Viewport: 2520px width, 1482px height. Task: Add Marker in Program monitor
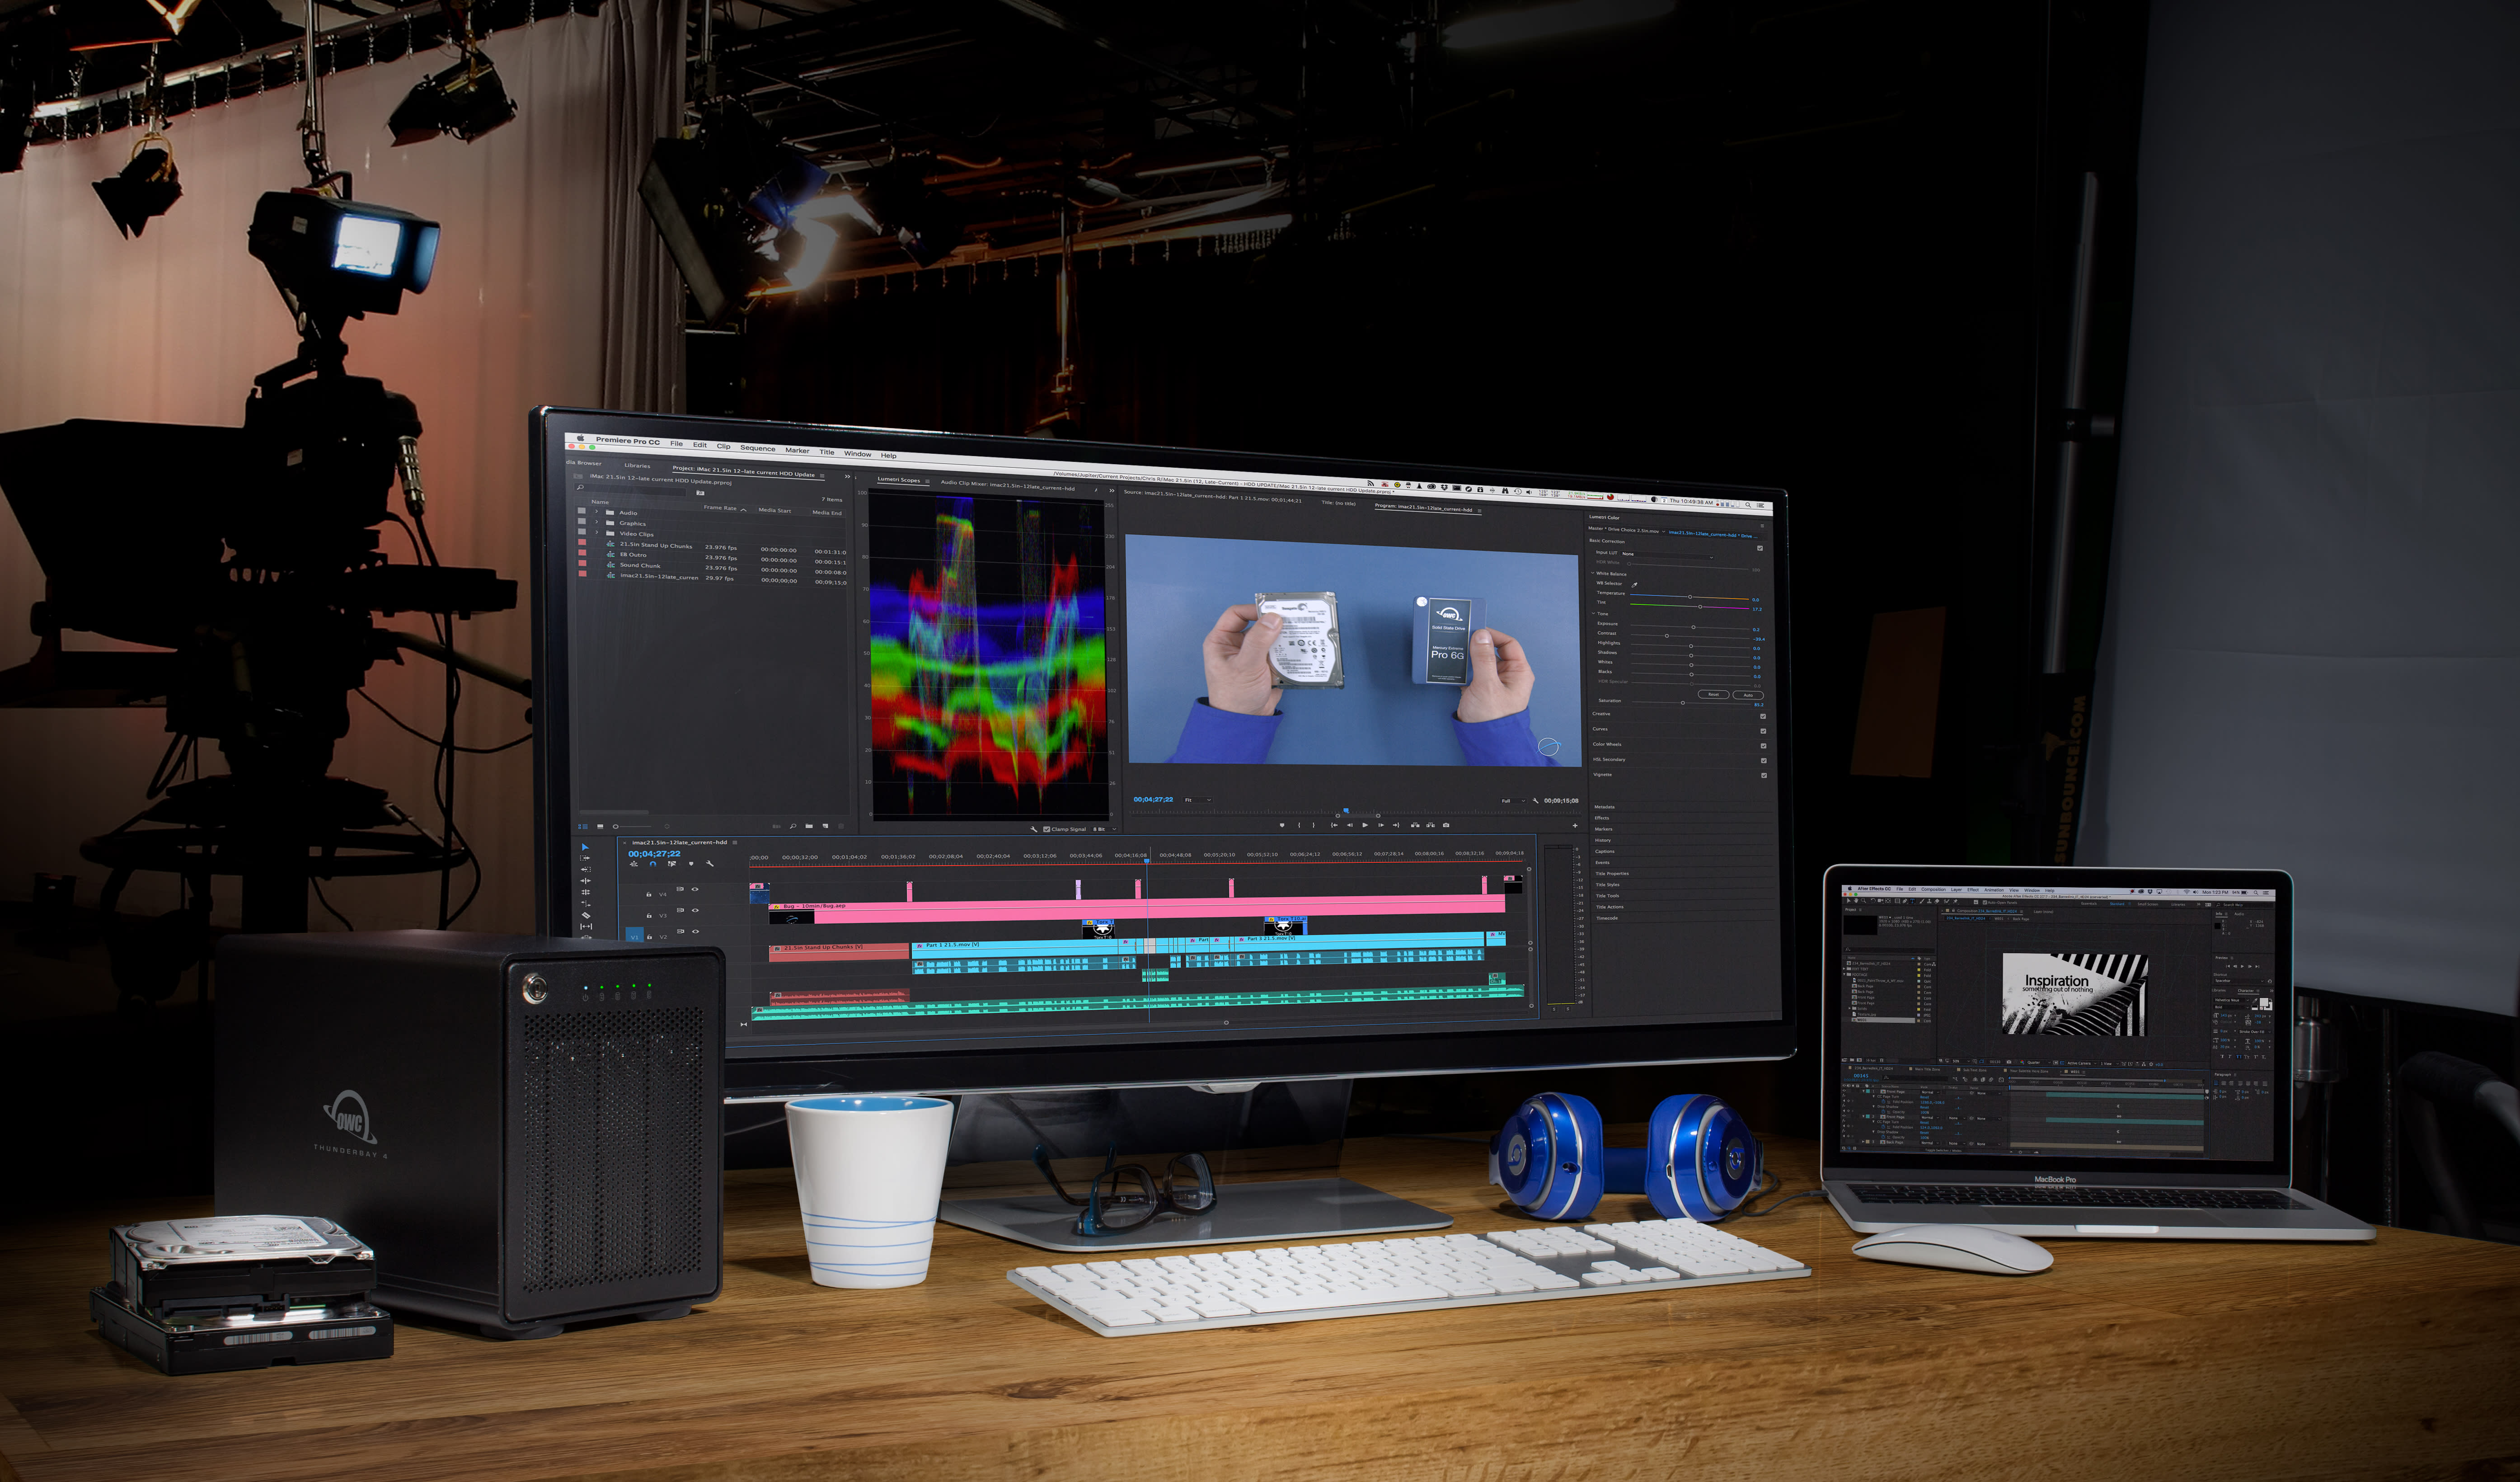[1282, 825]
